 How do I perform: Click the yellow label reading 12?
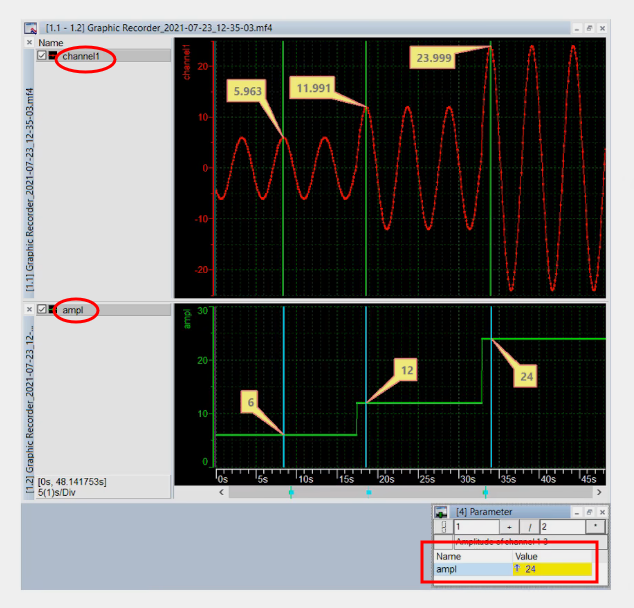coord(407,370)
